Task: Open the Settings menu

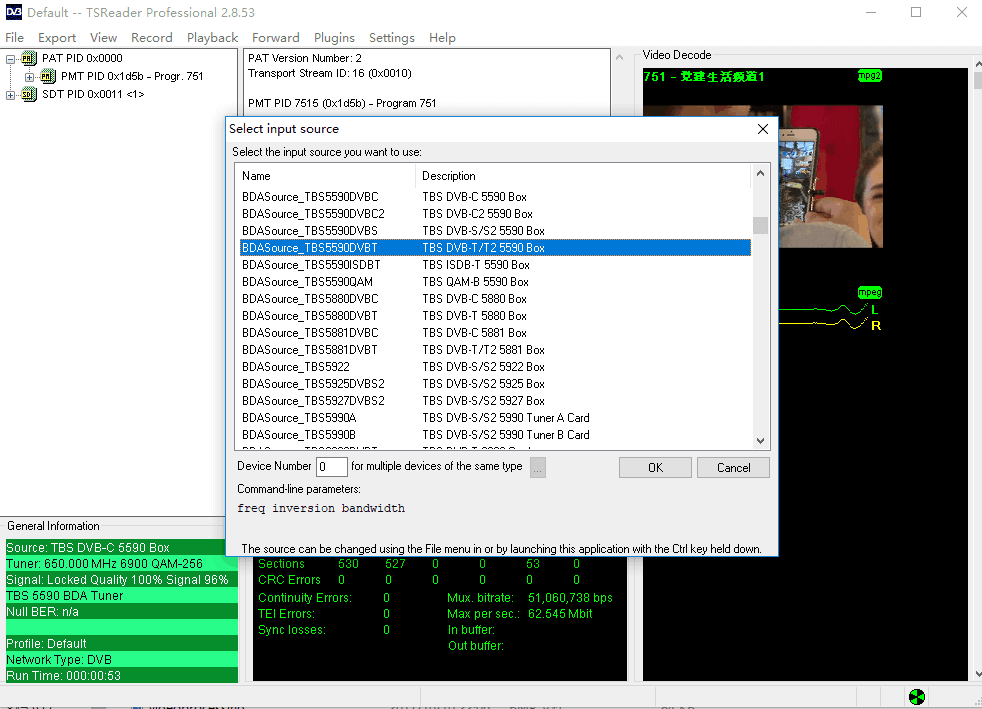Action: [391, 38]
